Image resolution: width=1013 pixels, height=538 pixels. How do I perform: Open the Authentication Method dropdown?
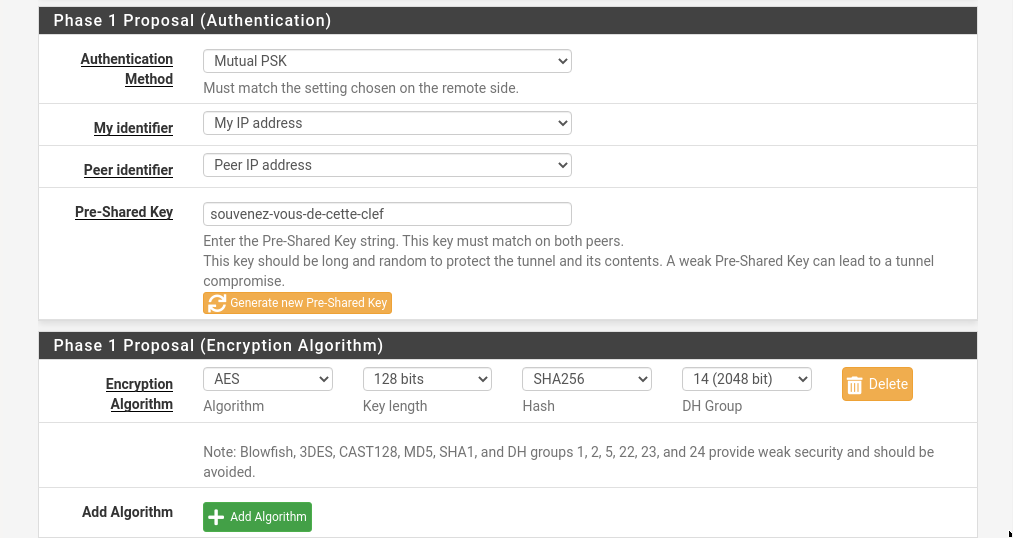387,61
